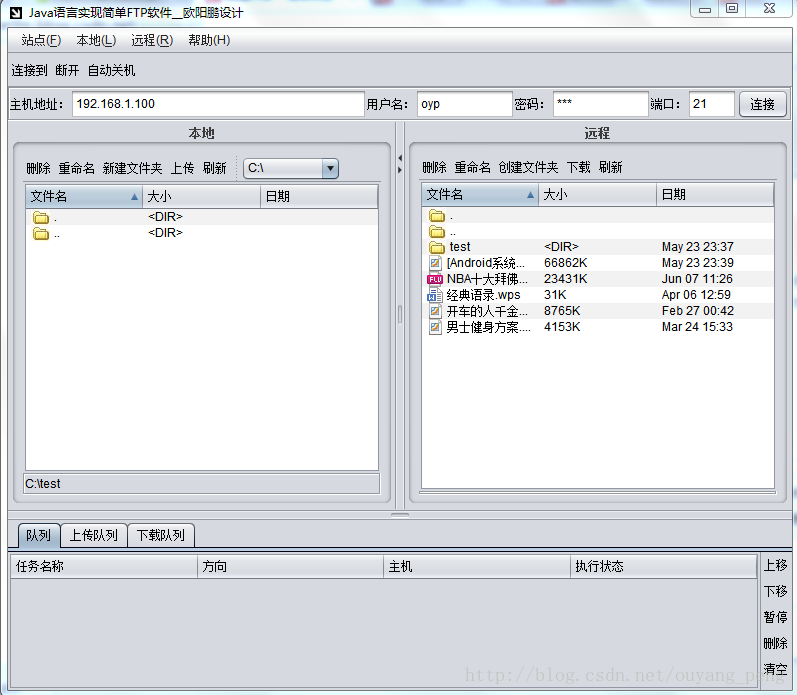Image resolution: width=797 pixels, height=695 pixels.
Task: Click the 端口 input field
Action: point(712,104)
